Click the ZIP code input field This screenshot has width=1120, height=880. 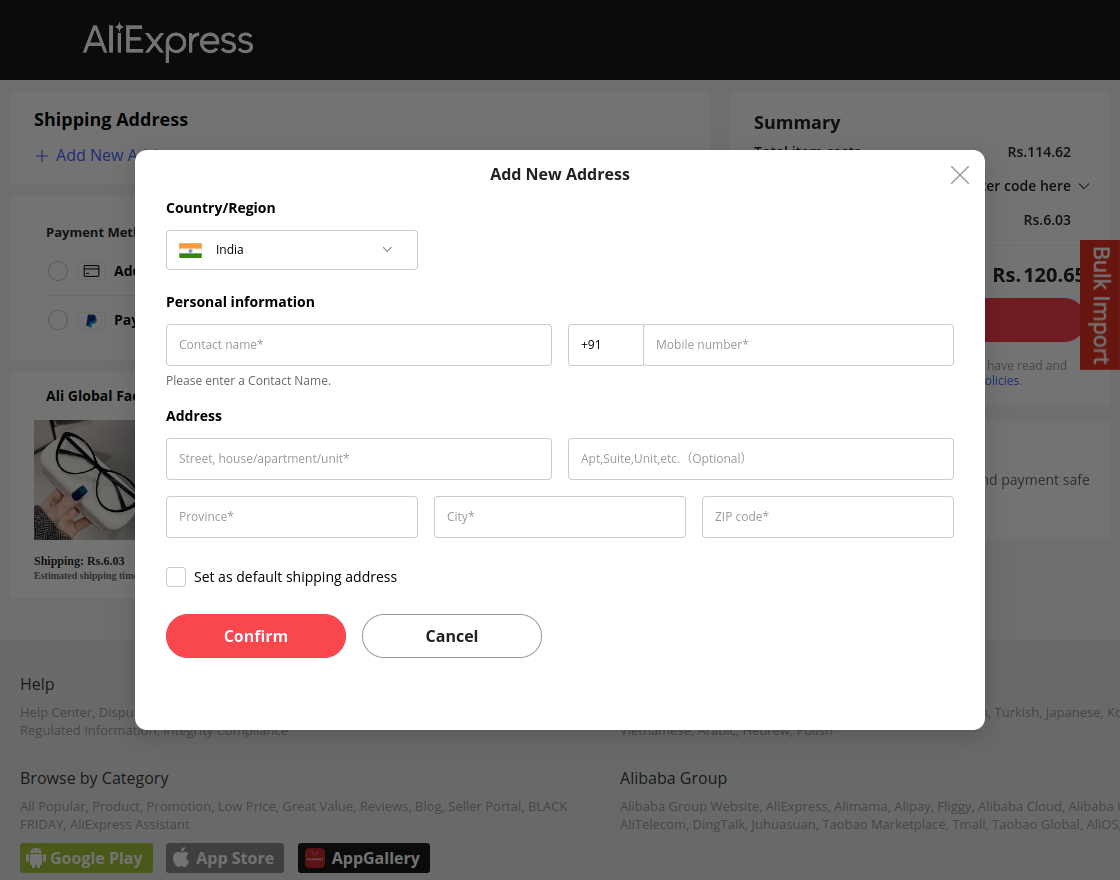827,517
